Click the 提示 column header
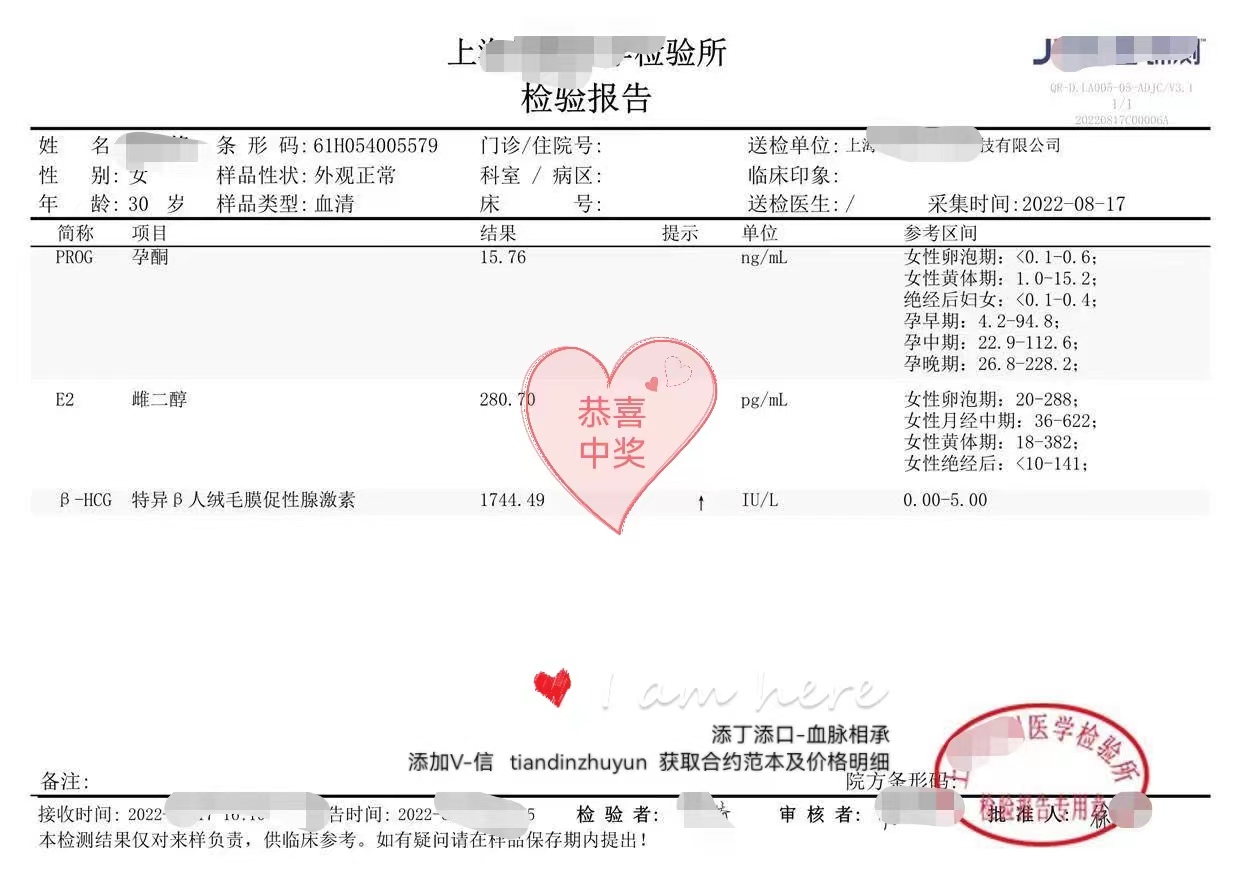 [x=680, y=233]
